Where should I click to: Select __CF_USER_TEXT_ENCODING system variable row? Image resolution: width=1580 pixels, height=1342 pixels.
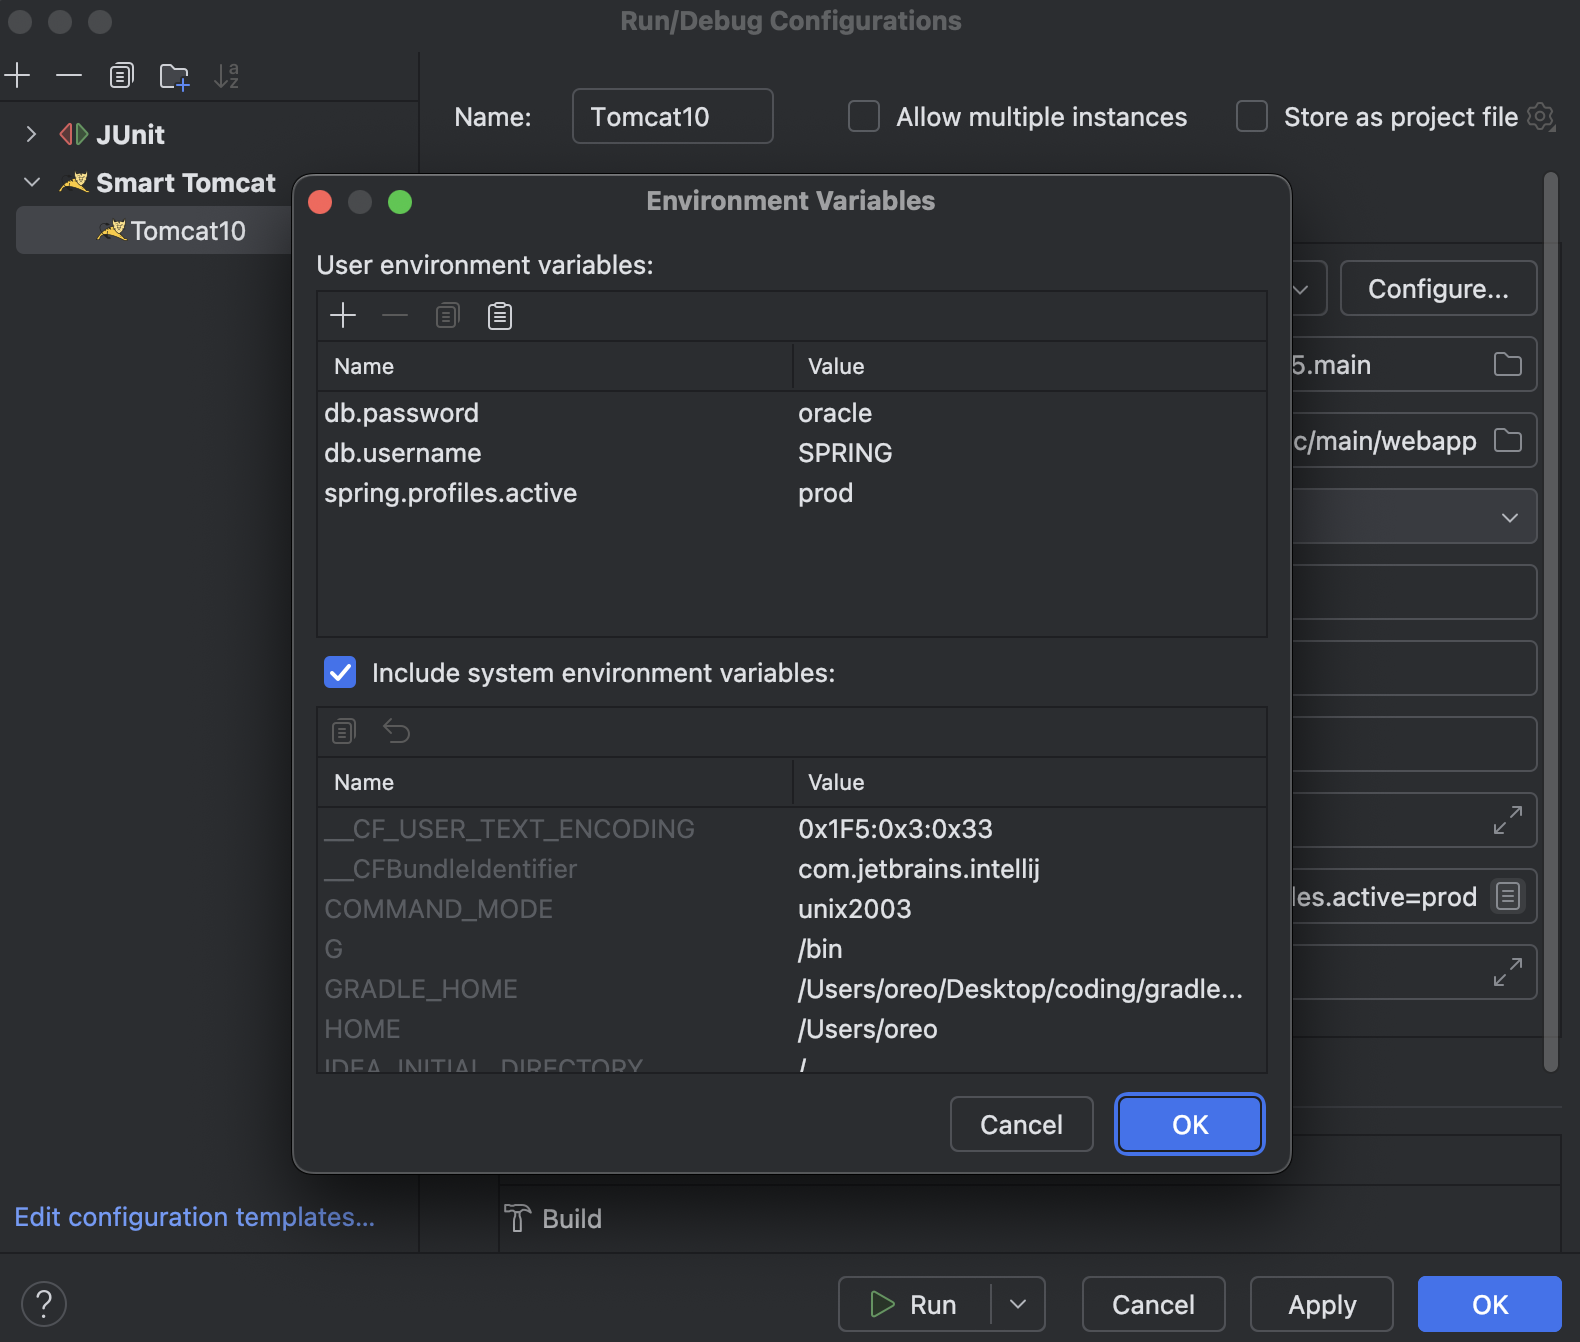[792, 829]
